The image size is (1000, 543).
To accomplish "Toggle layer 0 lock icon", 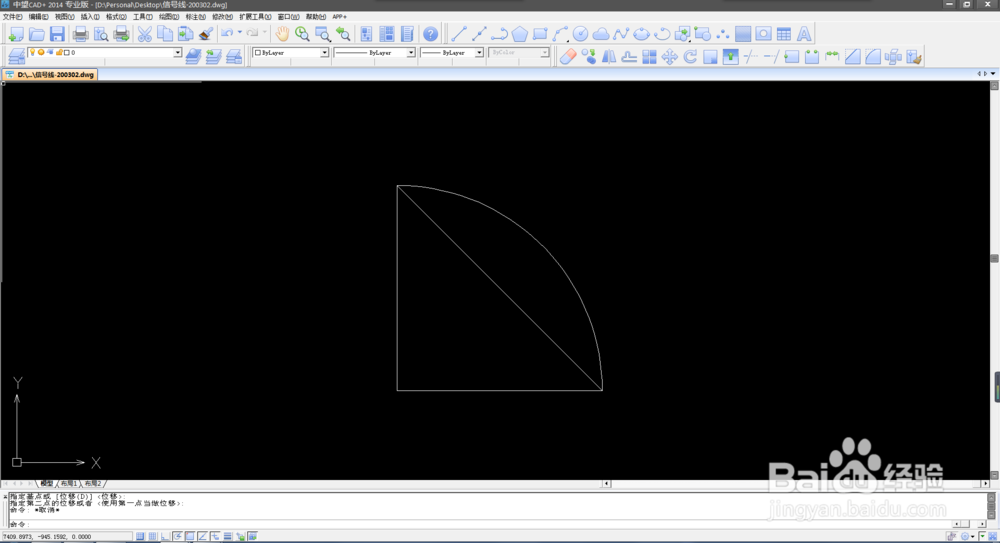I will click(59, 52).
